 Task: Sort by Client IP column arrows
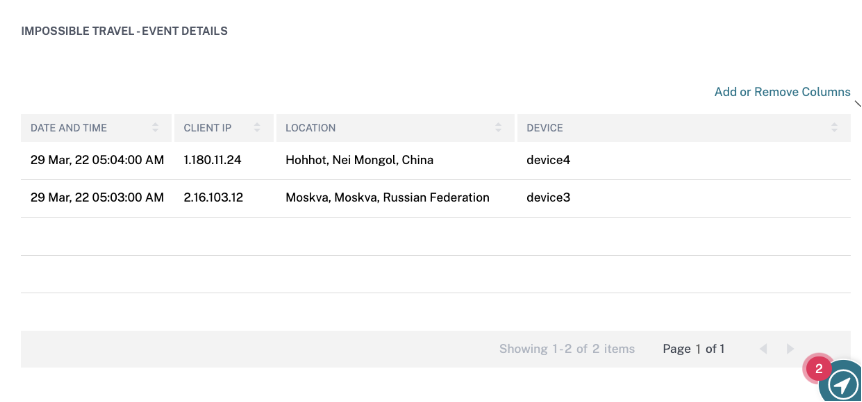point(257,128)
